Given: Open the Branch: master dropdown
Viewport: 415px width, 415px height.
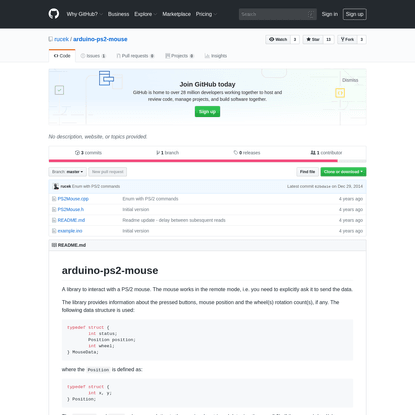Looking at the screenshot, I should coord(68,172).
